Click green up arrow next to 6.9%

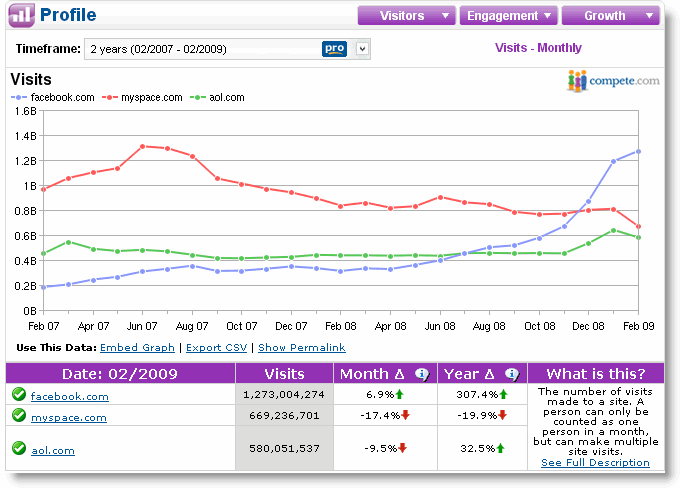[x=400, y=394]
